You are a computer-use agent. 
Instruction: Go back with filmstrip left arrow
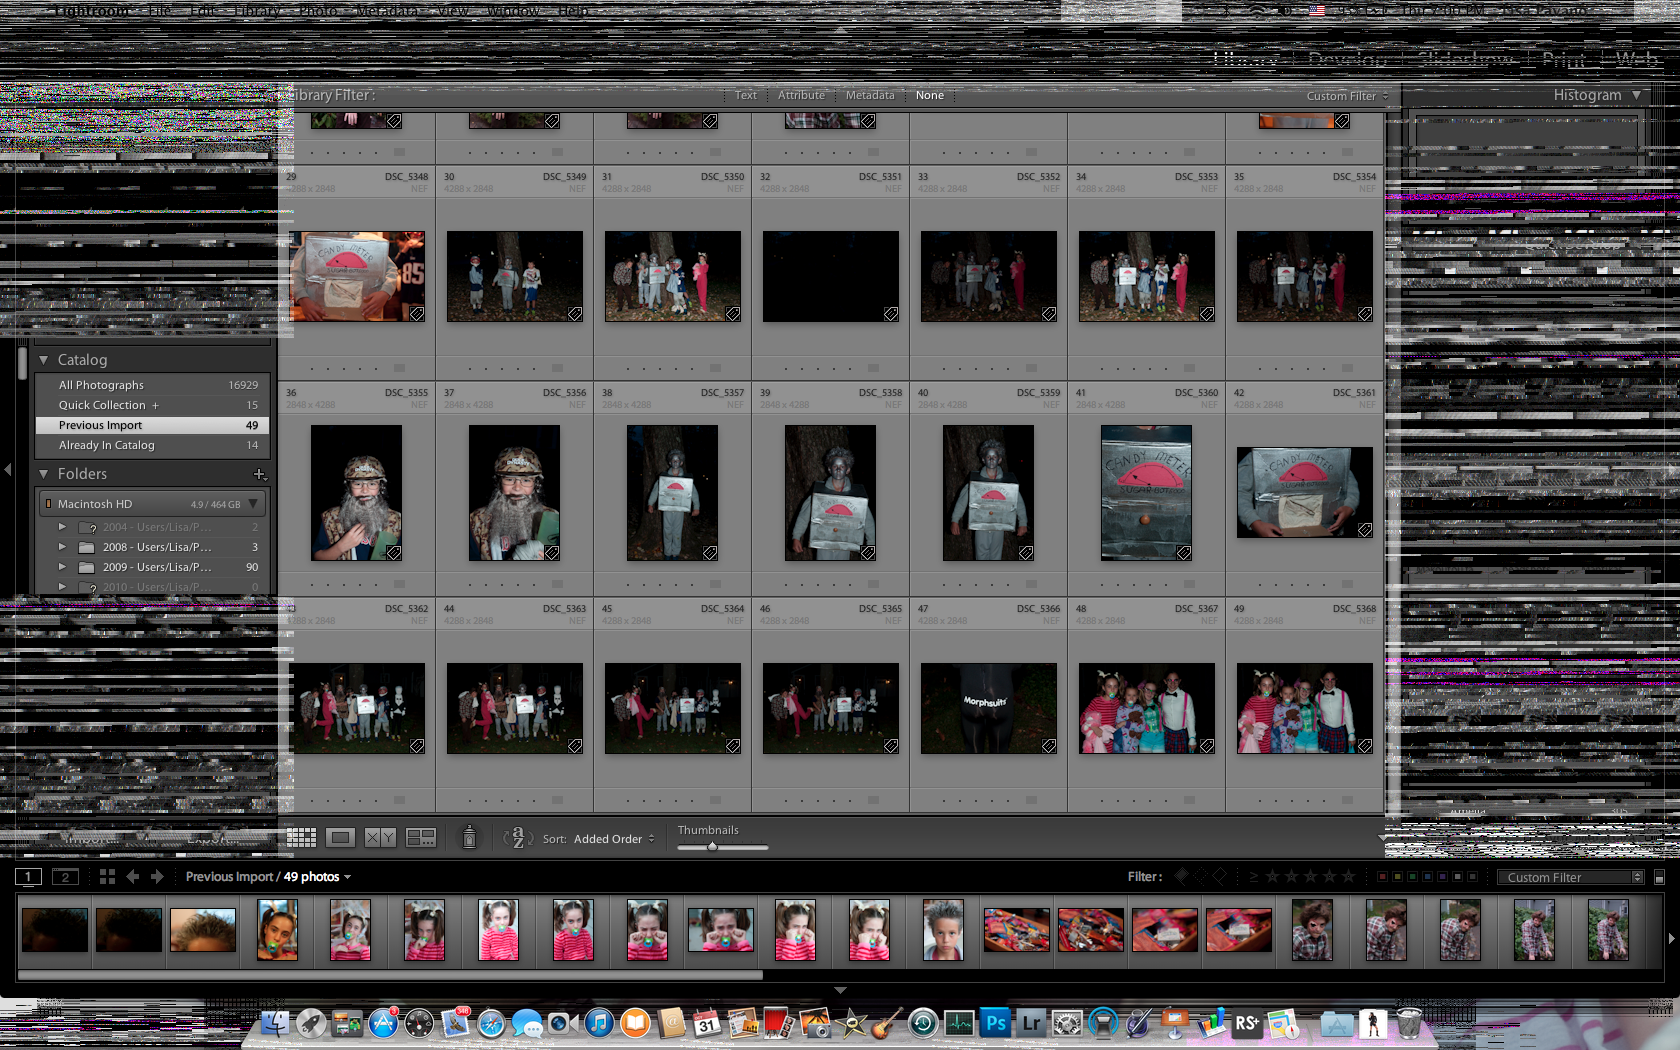133,877
